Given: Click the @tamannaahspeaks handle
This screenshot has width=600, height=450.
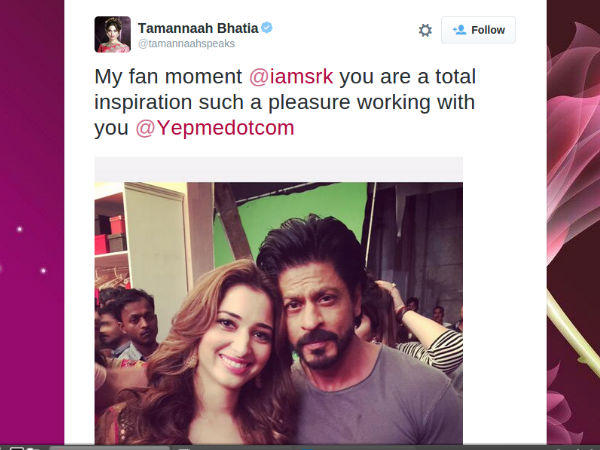Looking at the screenshot, I should pos(186,44).
